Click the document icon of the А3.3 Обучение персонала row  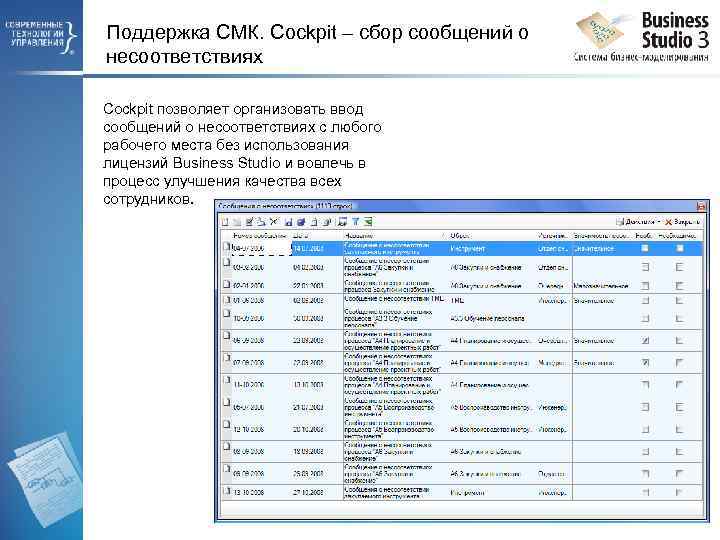click(x=226, y=313)
